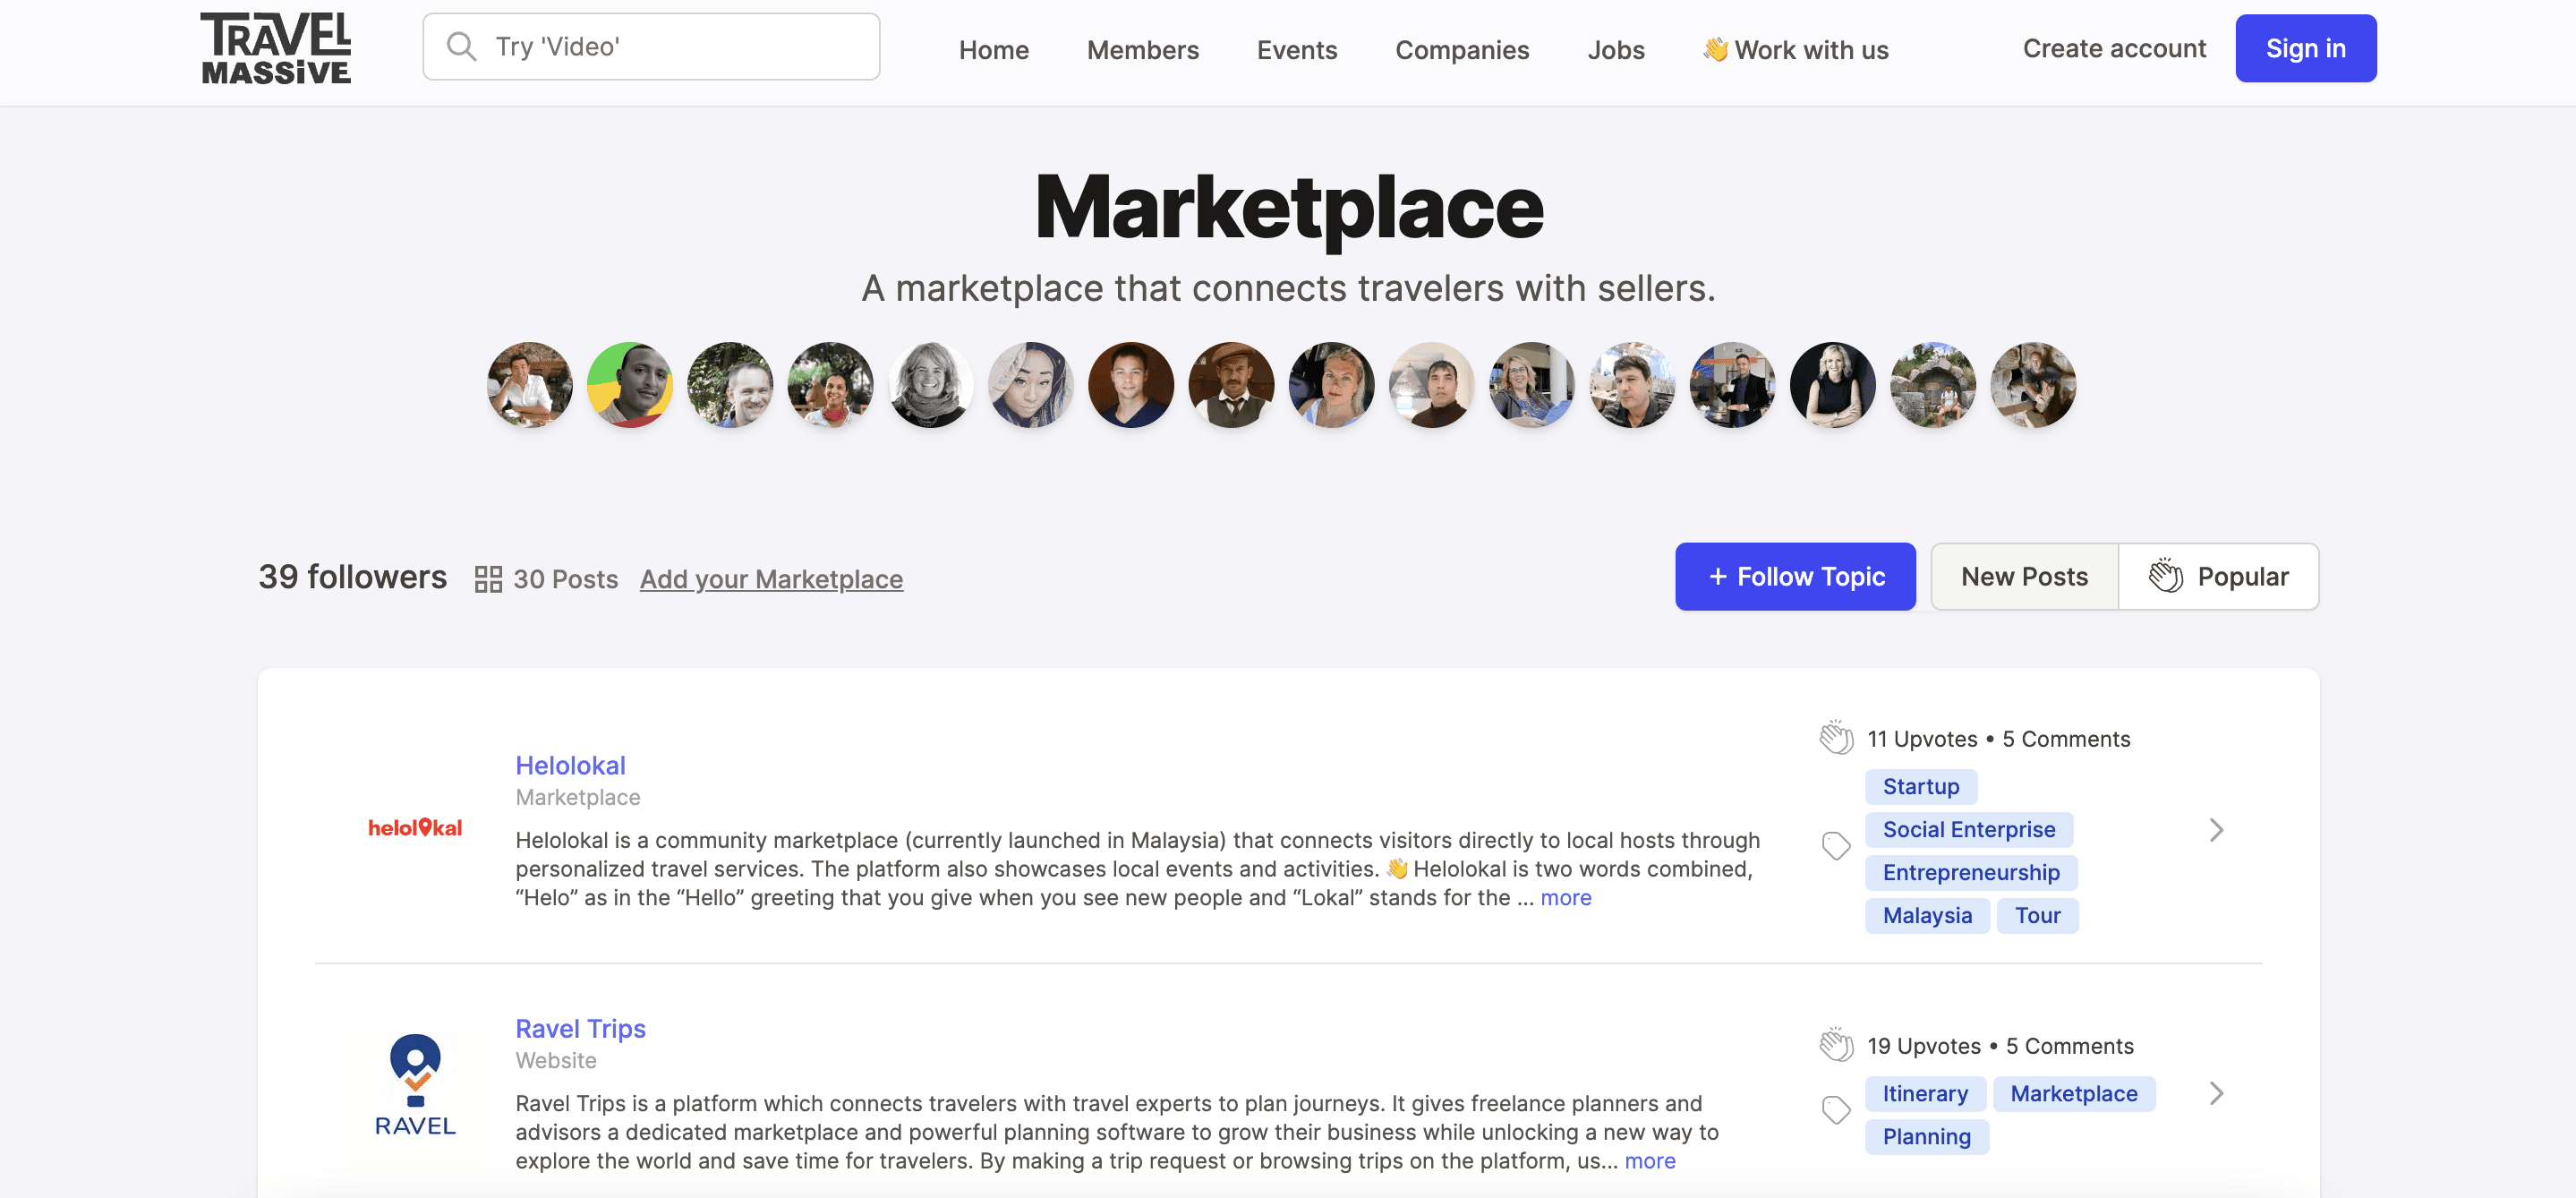
Task: Expand Helolokal description with more link
Action: point(1565,898)
